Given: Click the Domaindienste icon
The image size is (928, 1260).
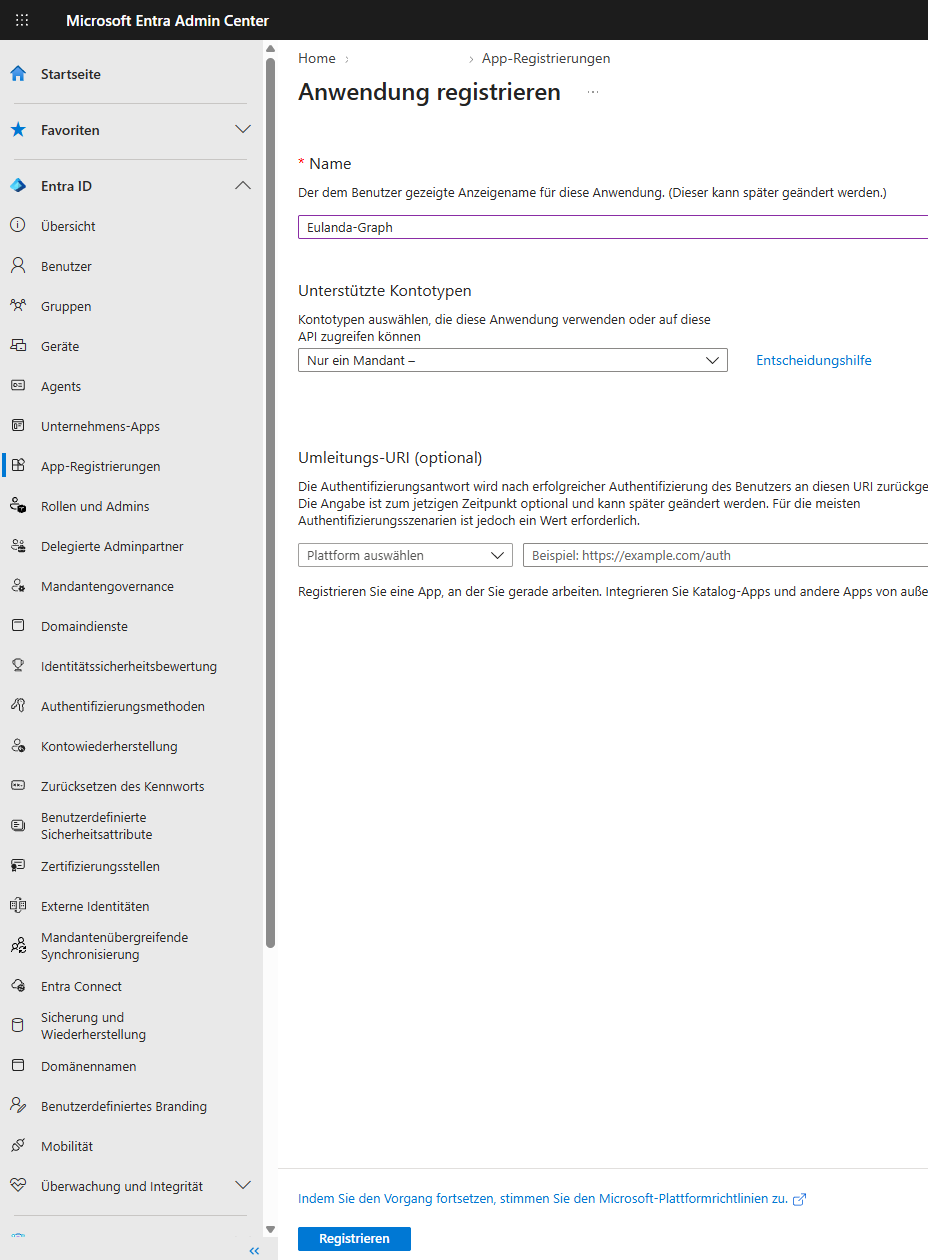Looking at the screenshot, I should pos(18,626).
